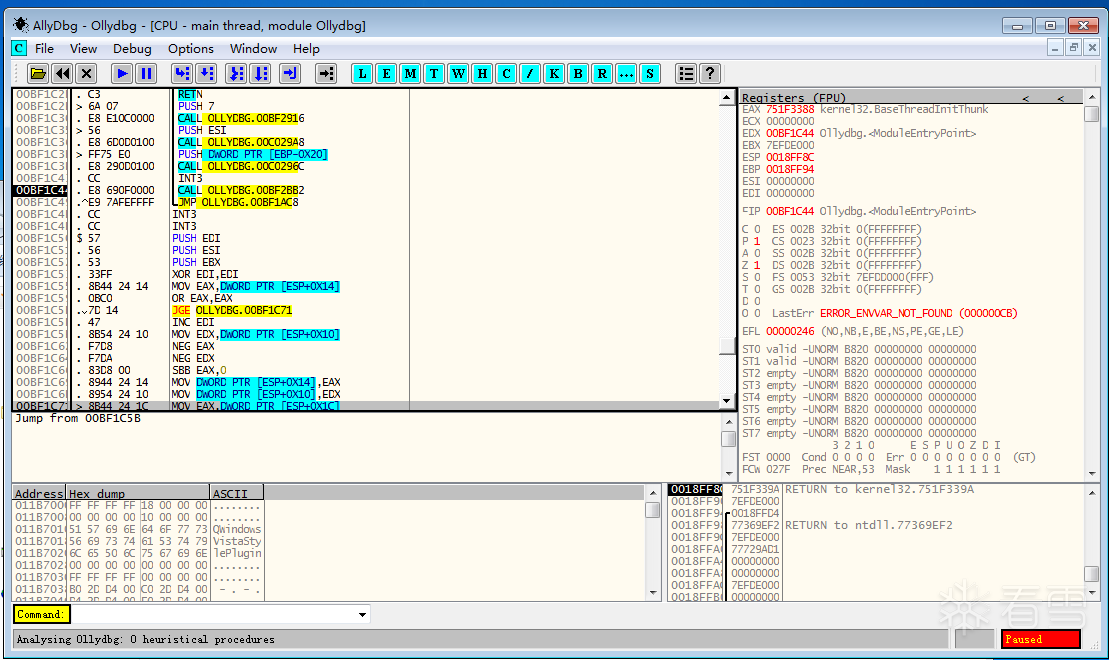Open the Options menu

click(191, 48)
